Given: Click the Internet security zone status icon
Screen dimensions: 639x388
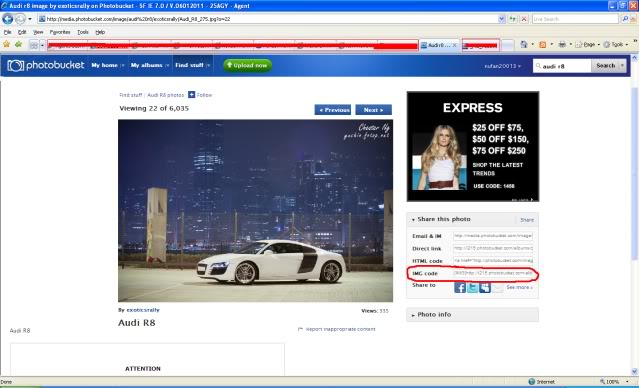Looking at the screenshot, I should pyautogui.click(x=531, y=382).
